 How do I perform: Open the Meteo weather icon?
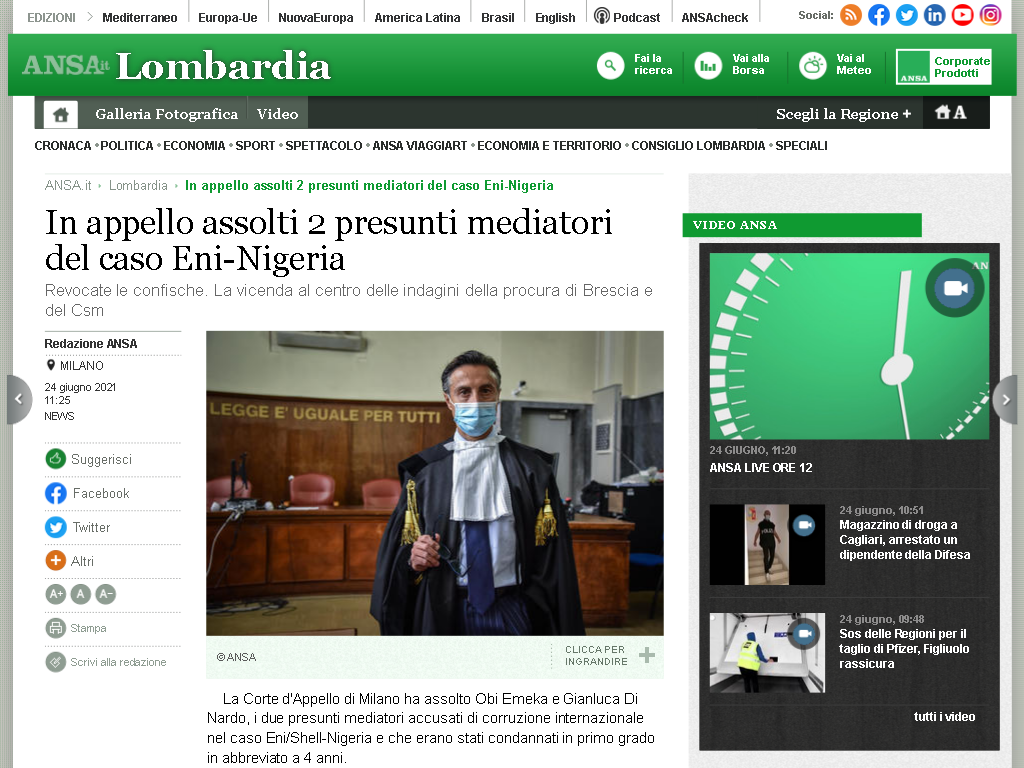pyautogui.click(x=812, y=65)
